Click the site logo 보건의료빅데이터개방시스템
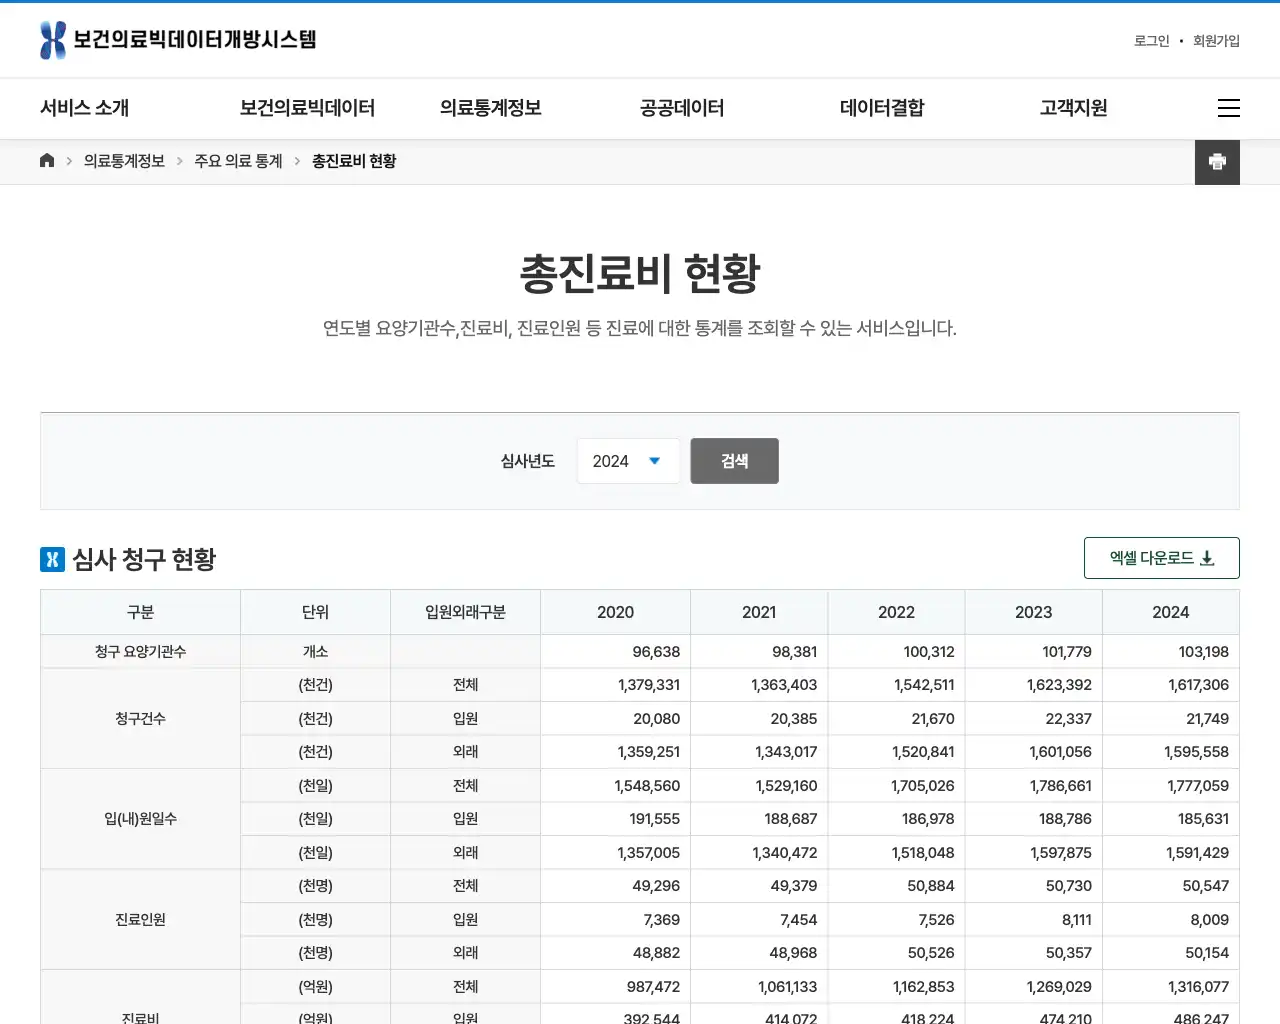The width and height of the screenshot is (1280, 1024). click(x=178, y=40)
